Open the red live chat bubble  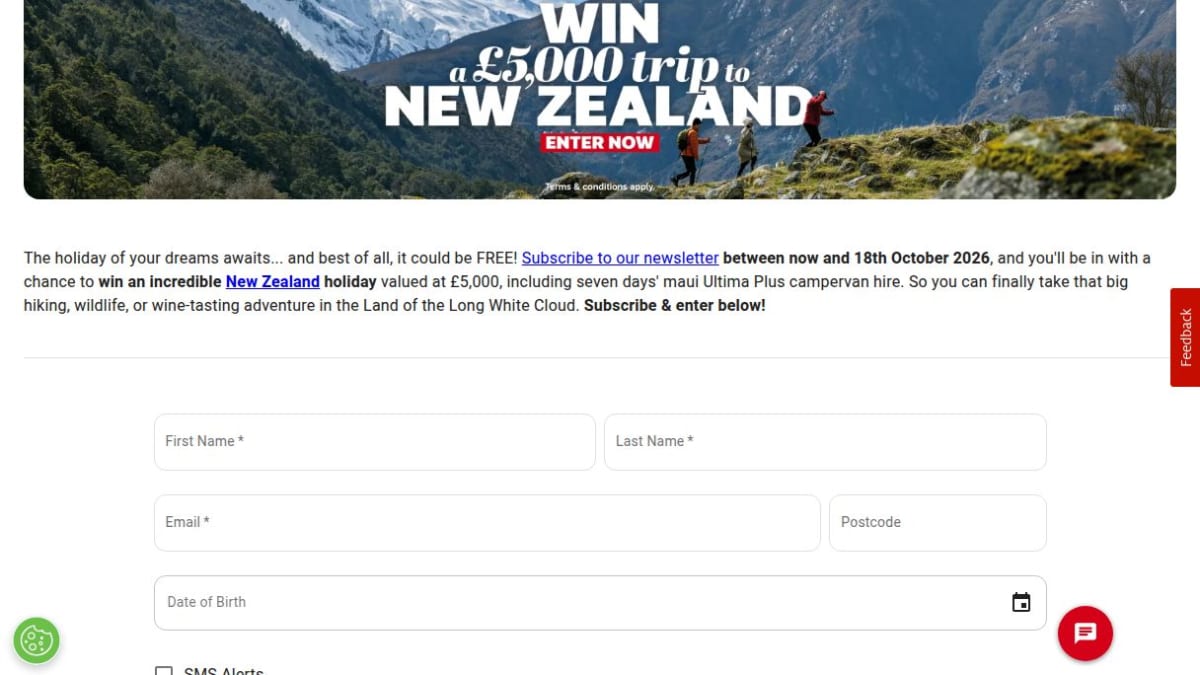click(1085, 633)
